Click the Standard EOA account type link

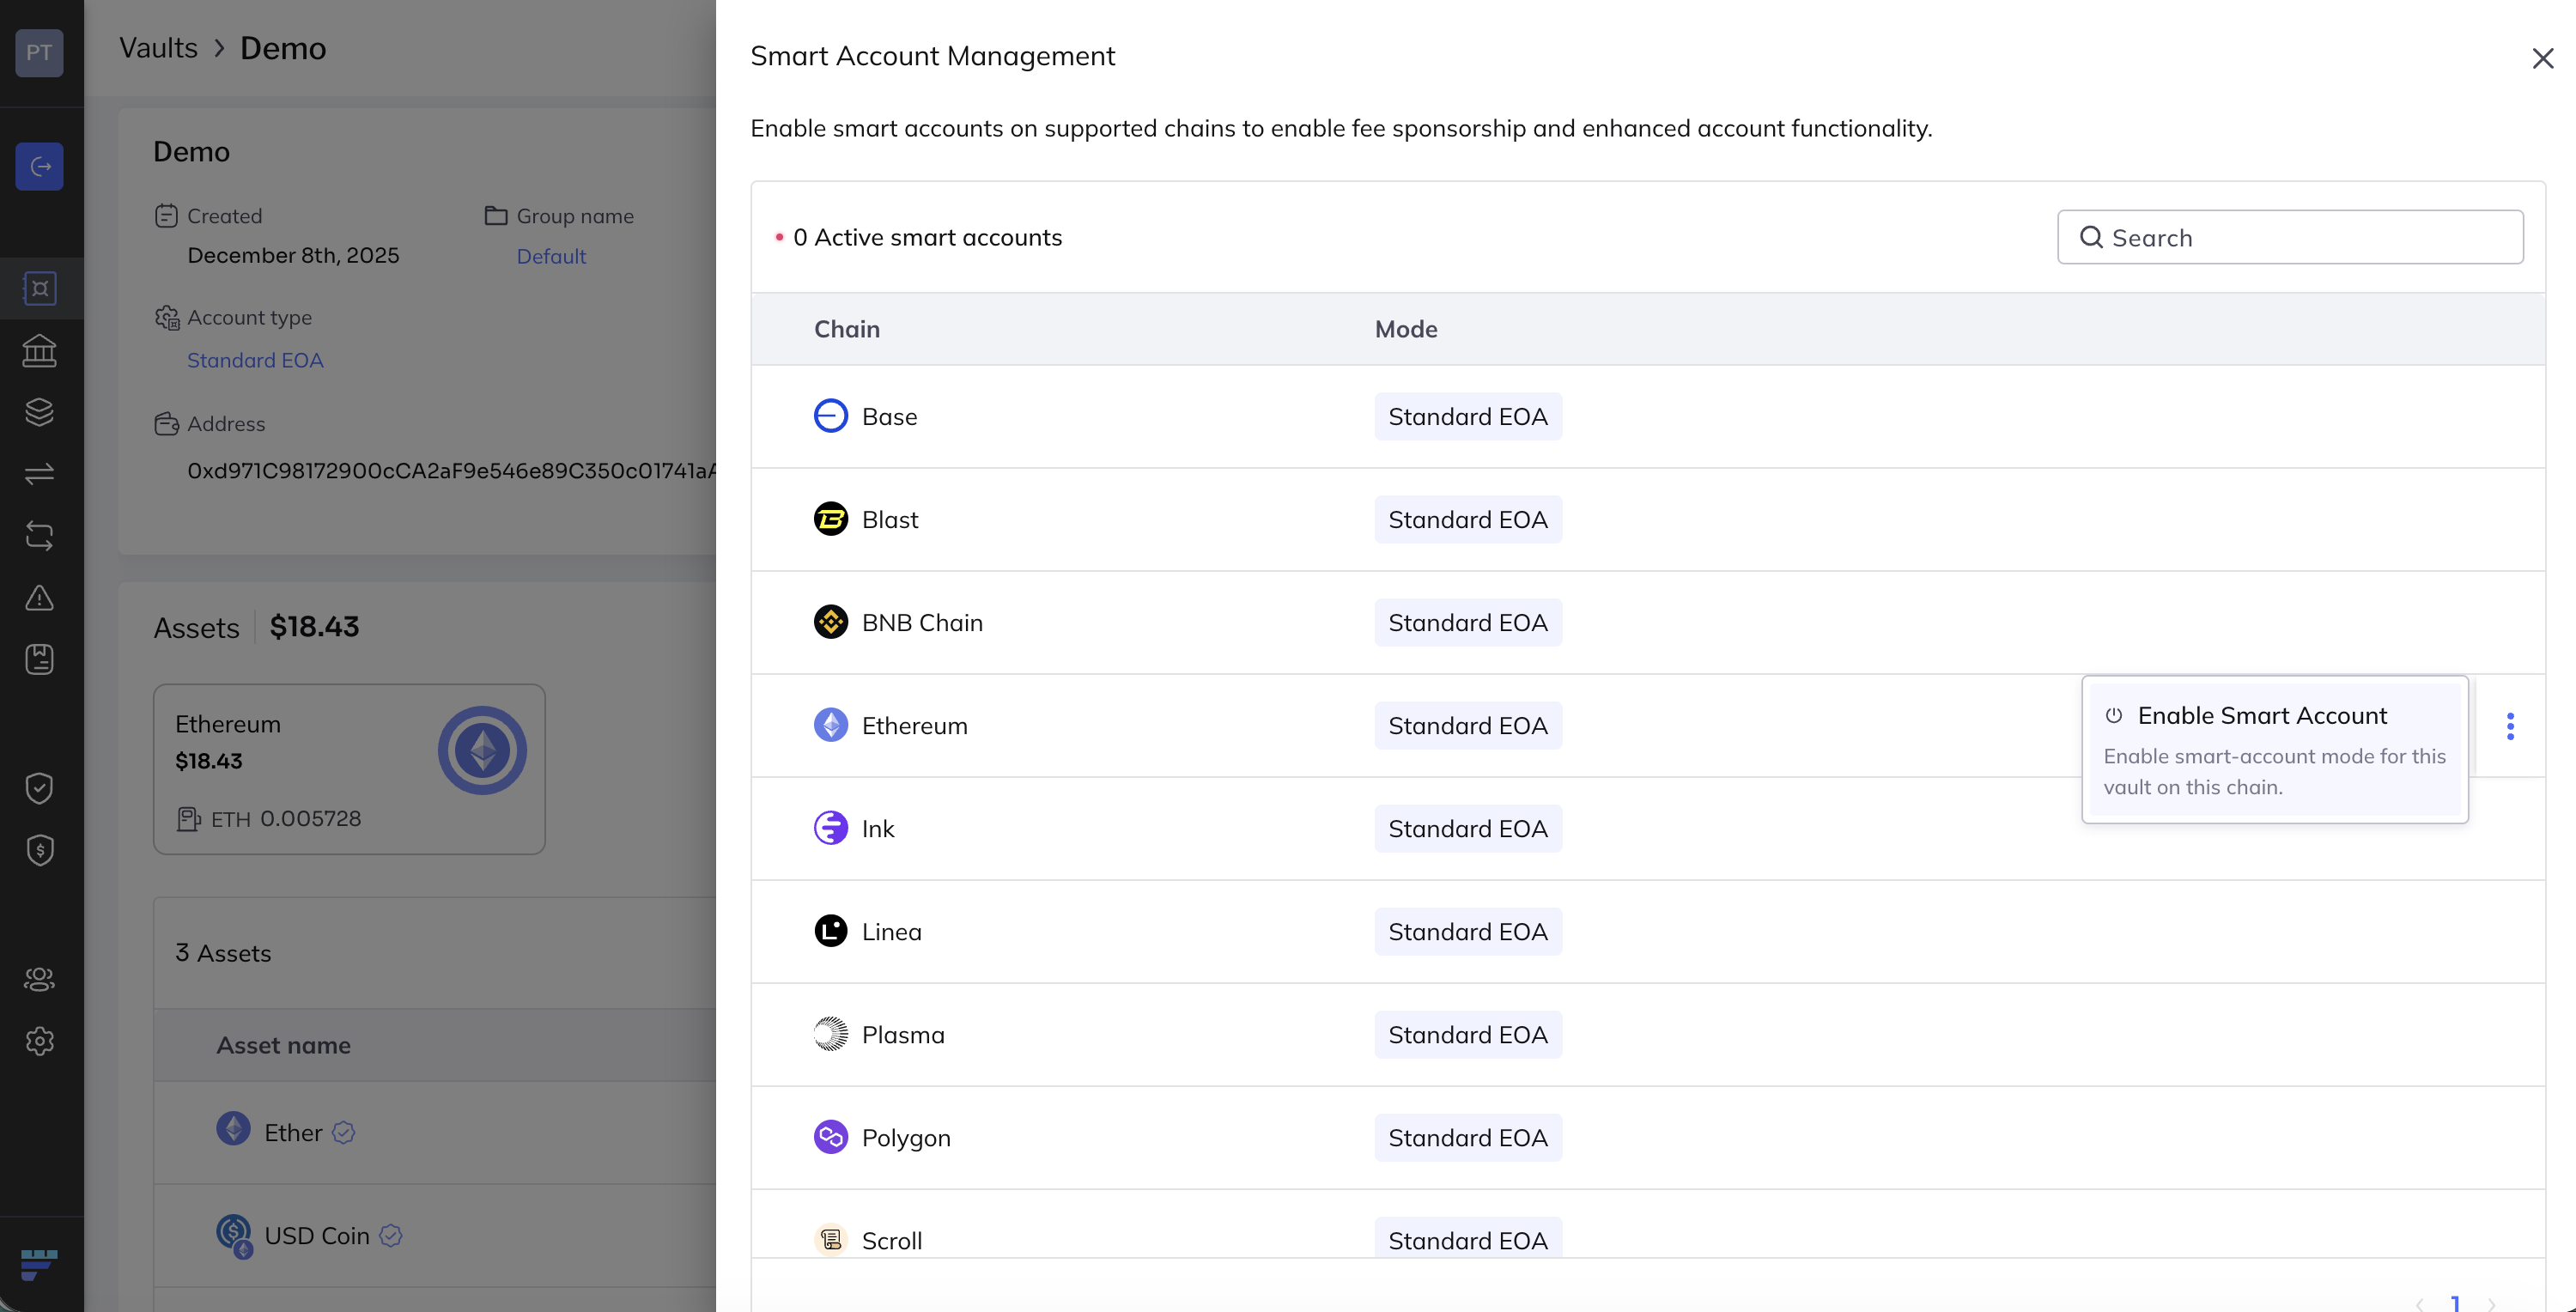[255, 360]
